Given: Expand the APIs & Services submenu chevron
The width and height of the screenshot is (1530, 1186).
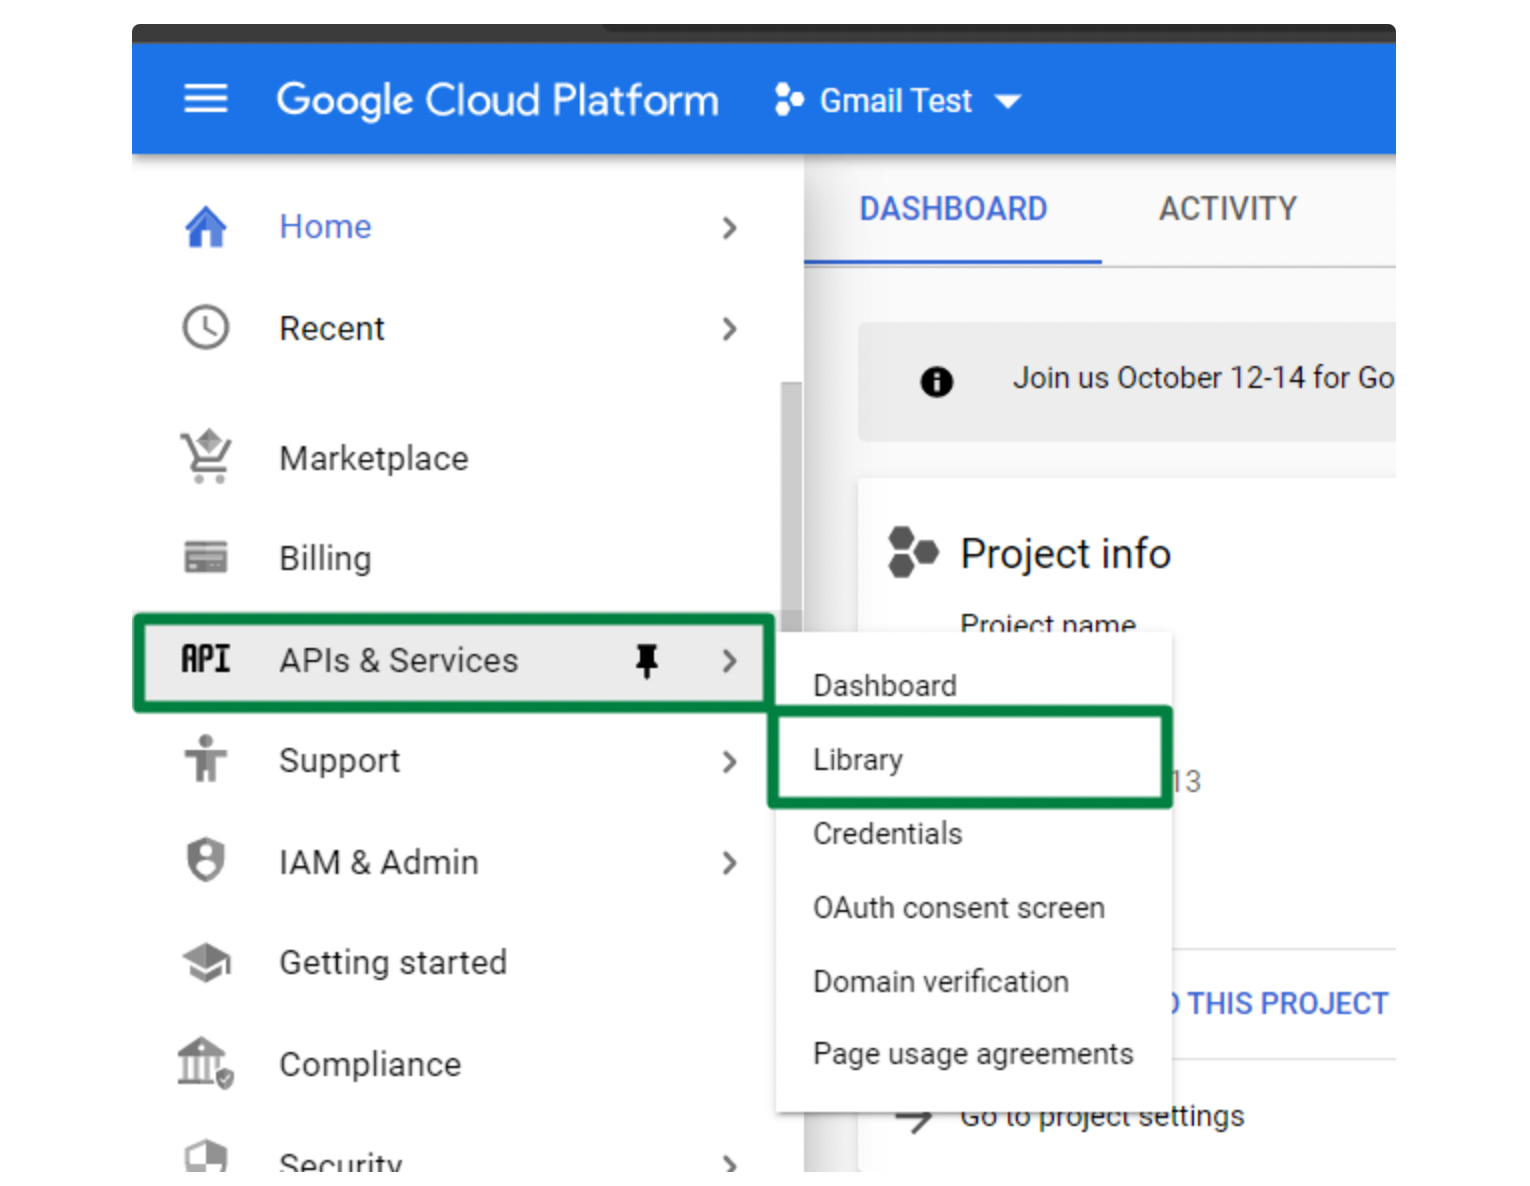Looking at the screenshot, I should click(x=730, y=661).
